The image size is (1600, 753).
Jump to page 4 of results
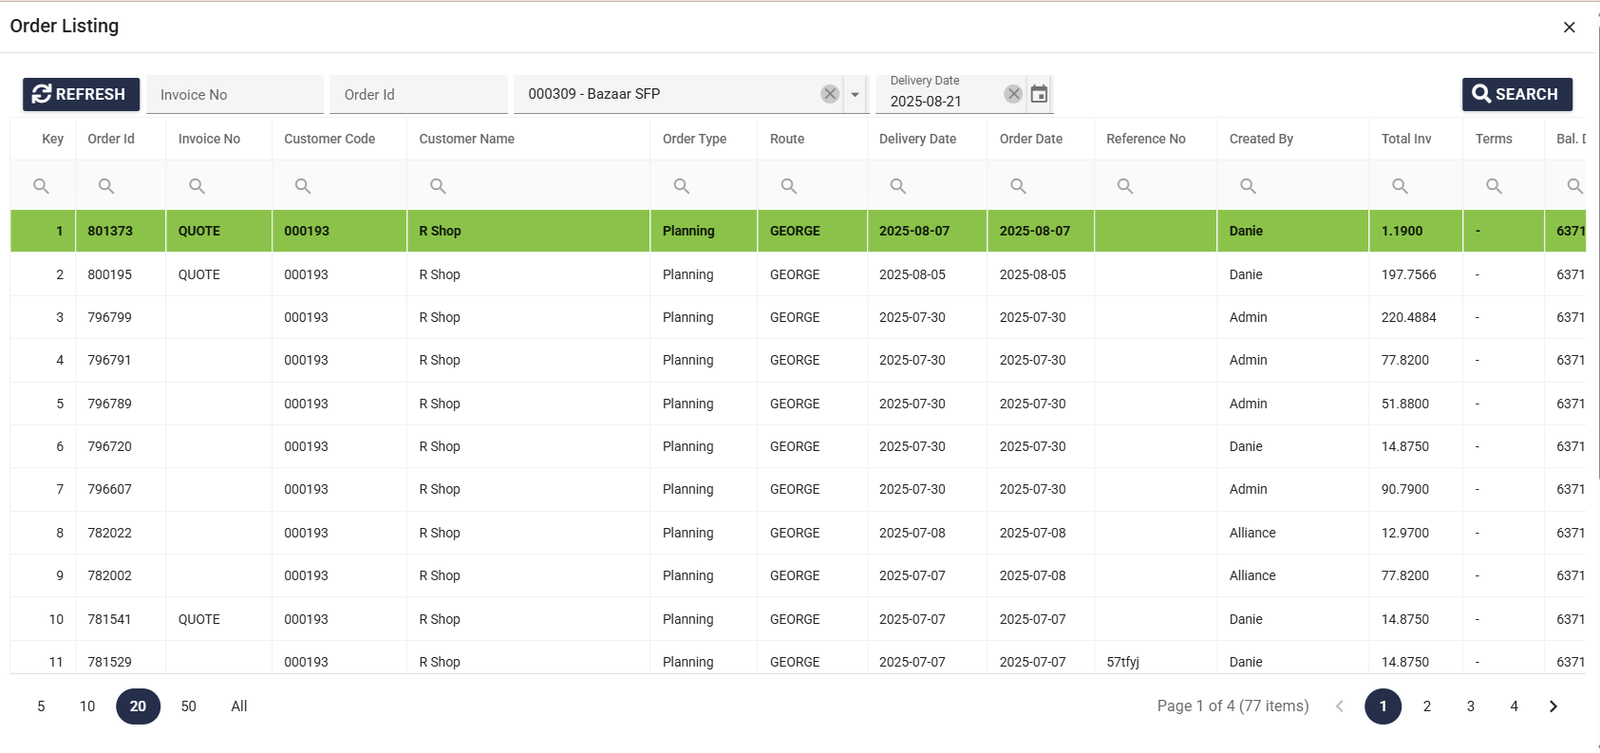click(x=1514, y=706)
